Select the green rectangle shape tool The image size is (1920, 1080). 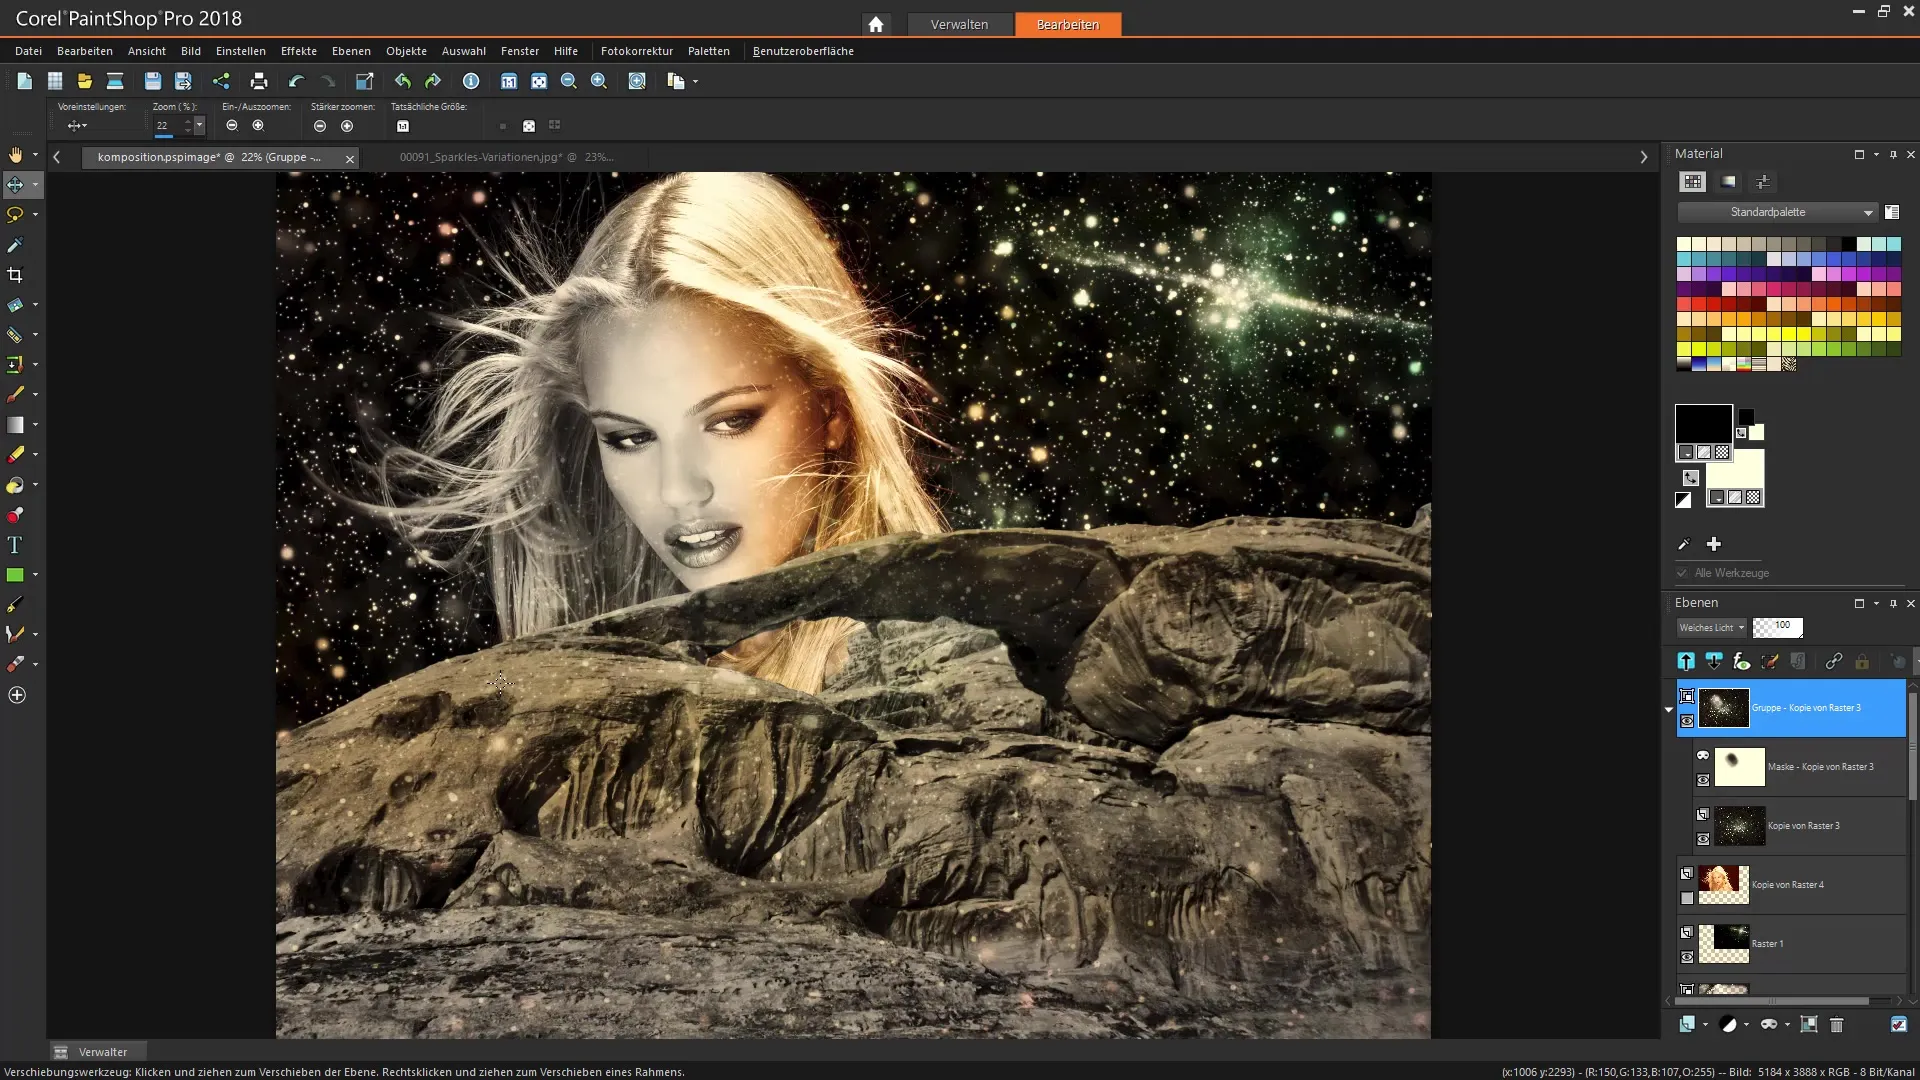[15, 575]
